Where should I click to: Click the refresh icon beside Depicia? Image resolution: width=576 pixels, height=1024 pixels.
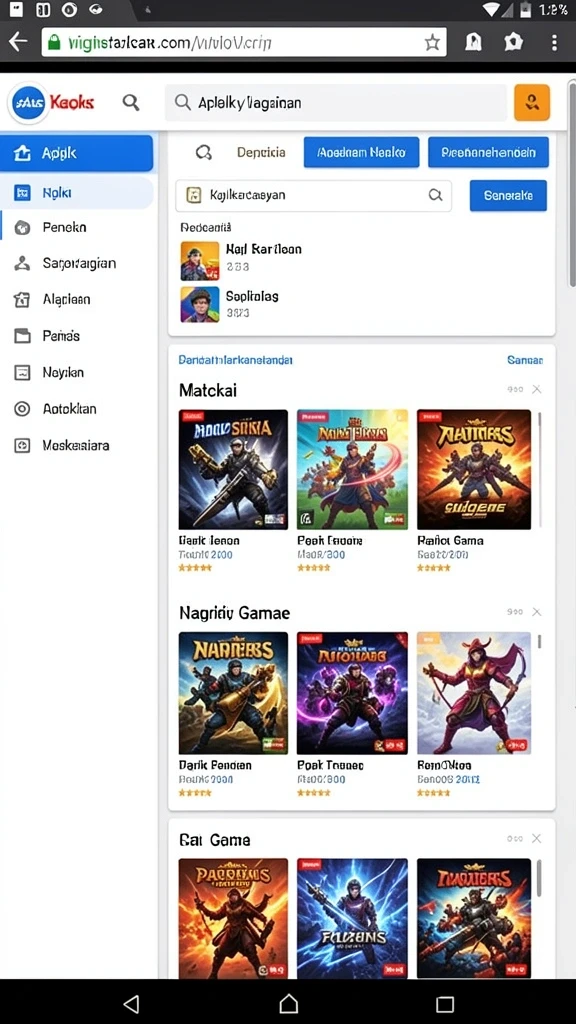(x=204, y=152)
